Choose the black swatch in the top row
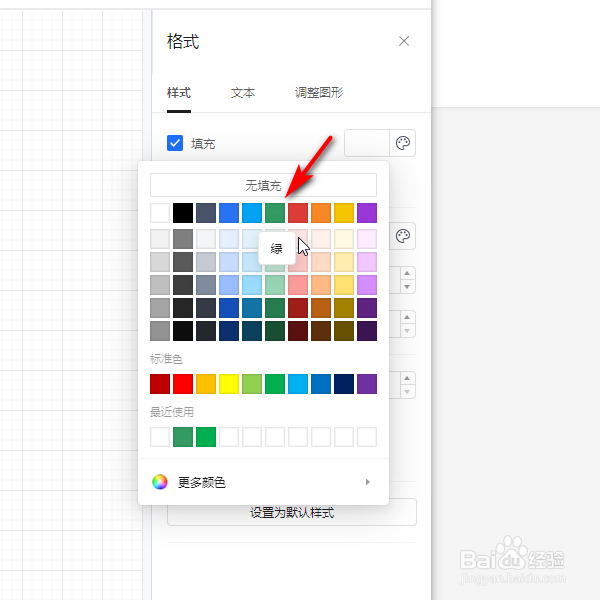This screenshot has height=600, width=600. coord(183,212)
